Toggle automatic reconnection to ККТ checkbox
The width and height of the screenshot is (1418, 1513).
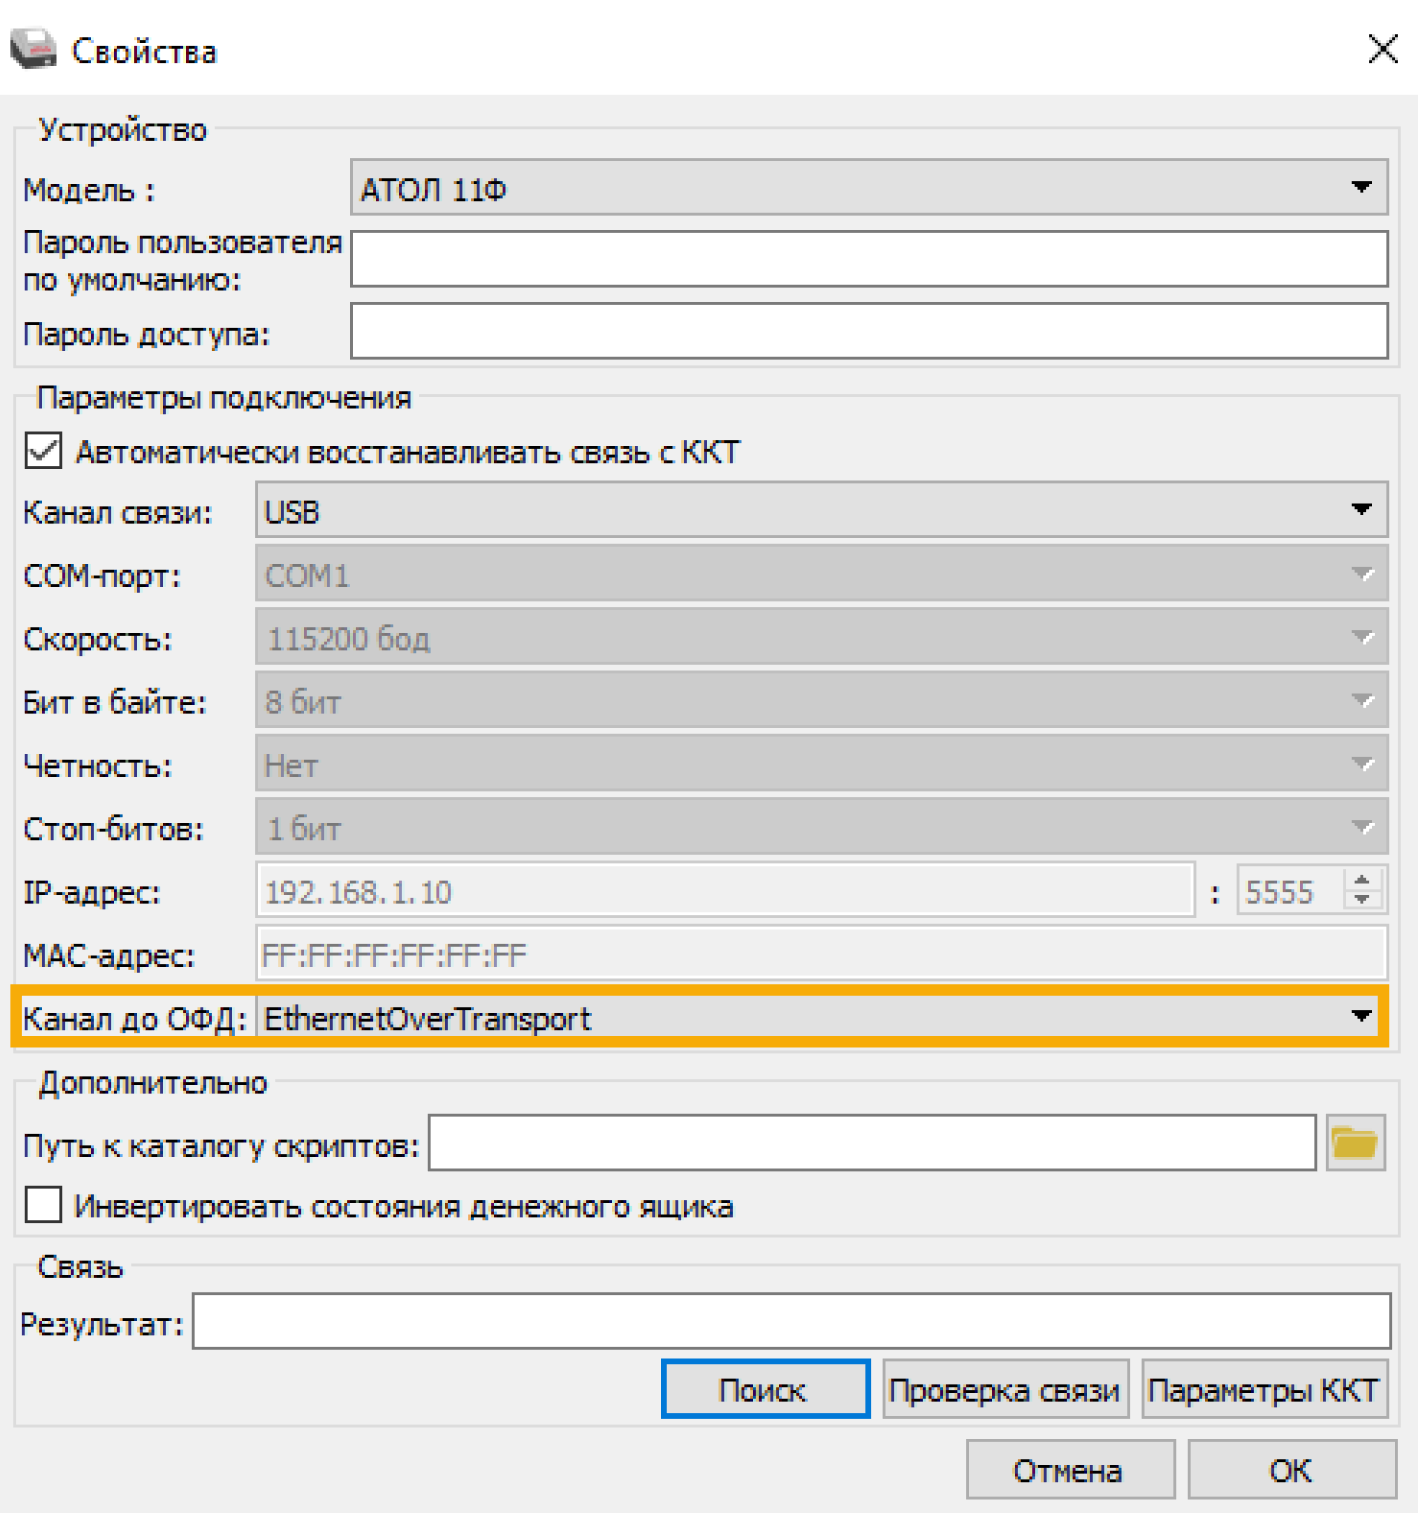tap(43, 451)
